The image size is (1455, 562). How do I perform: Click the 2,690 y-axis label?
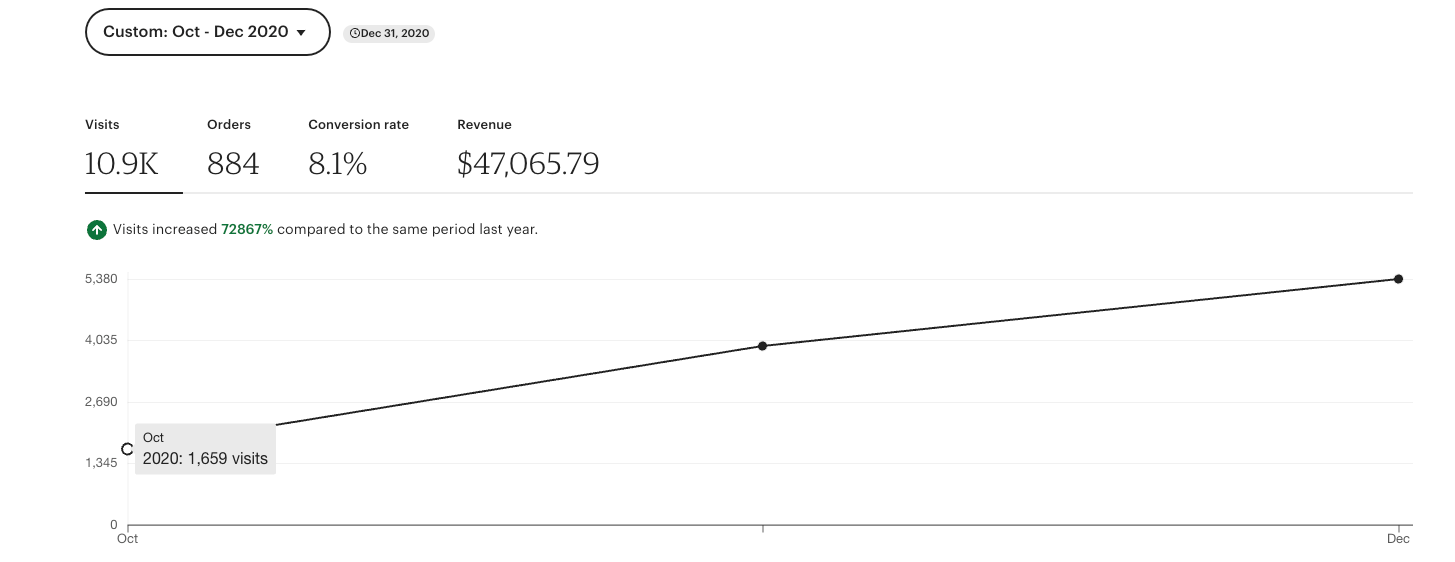(100, 402)
